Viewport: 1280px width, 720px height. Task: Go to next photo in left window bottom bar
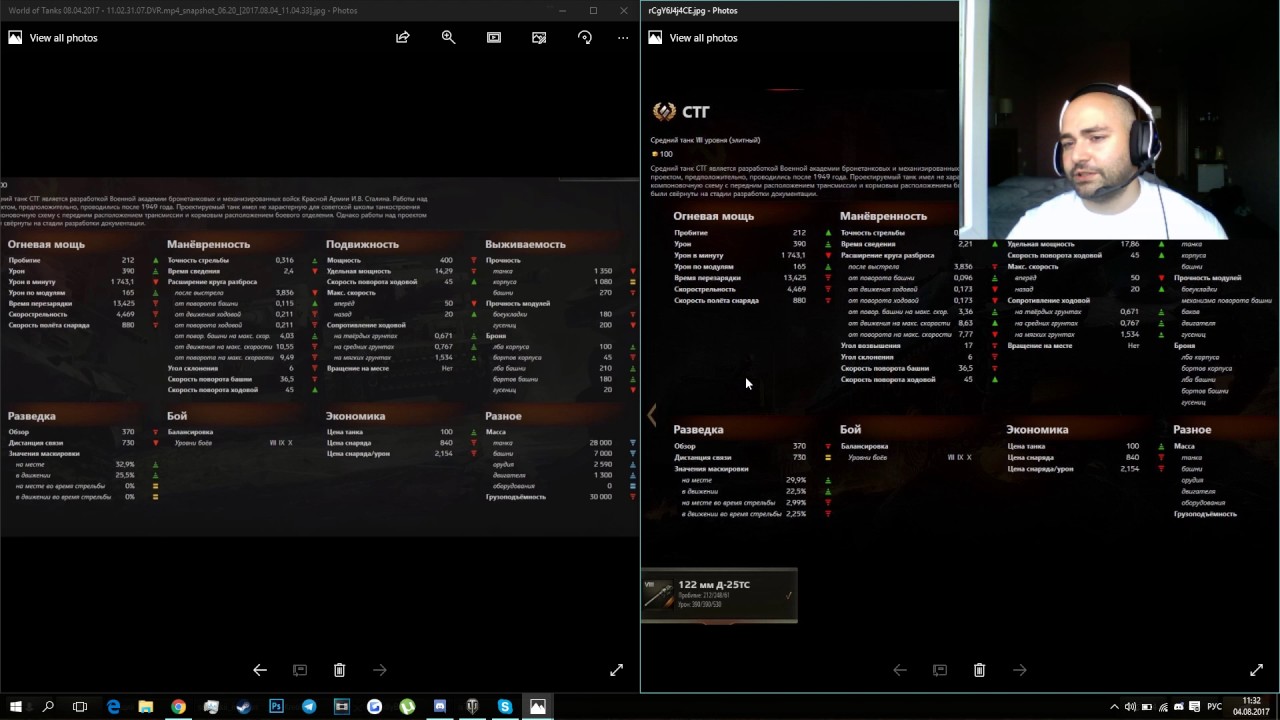(x=379, y=670)
